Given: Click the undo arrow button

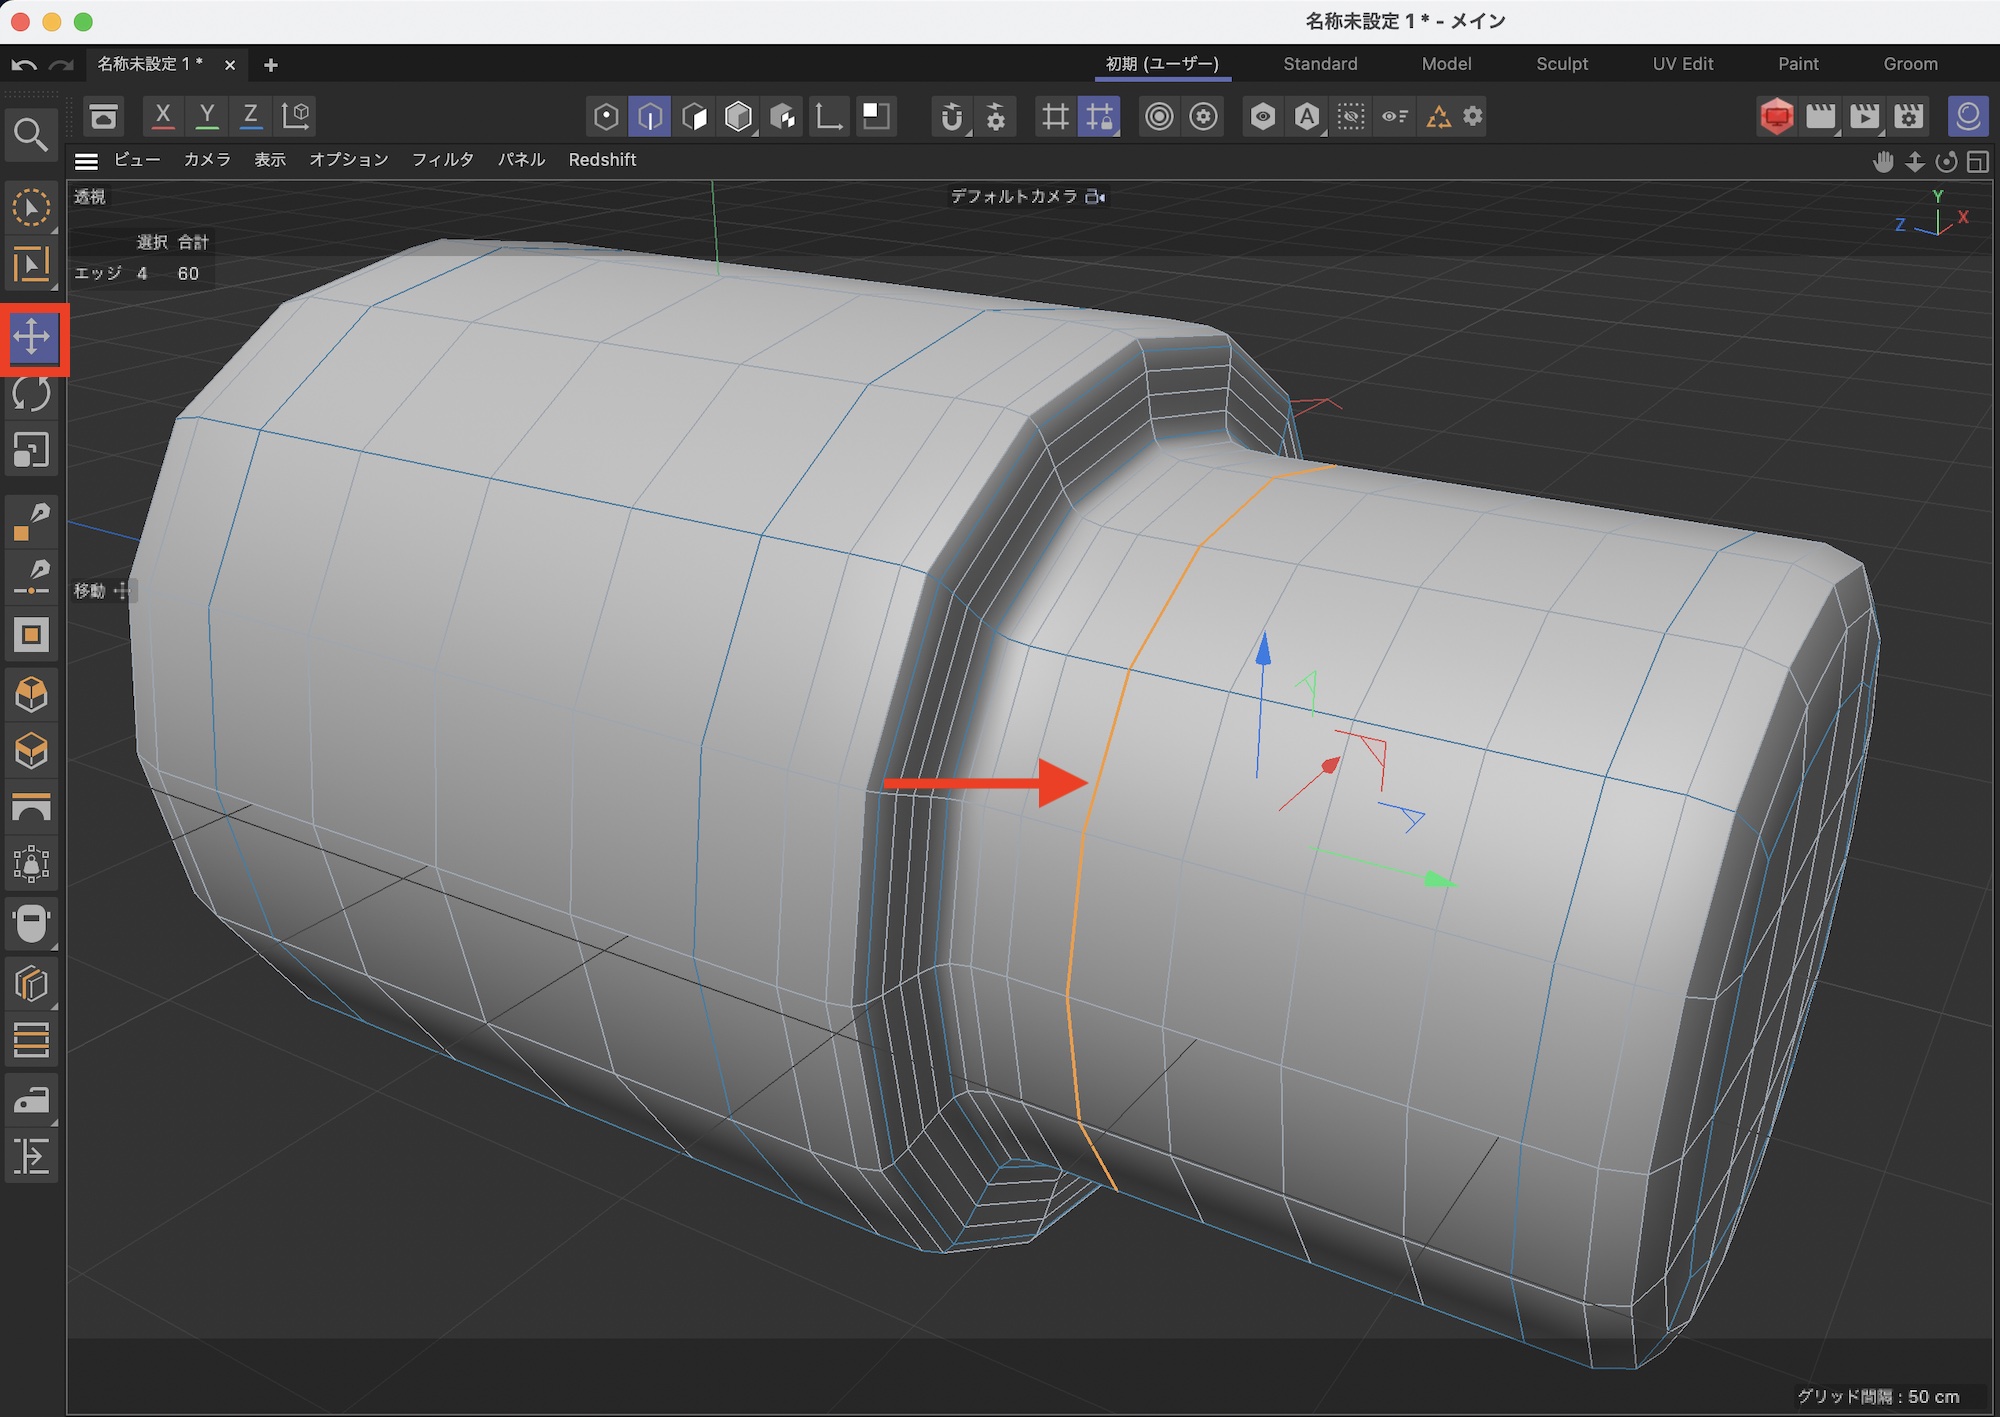Looking at the screenshot, I should tap(24, 65).
